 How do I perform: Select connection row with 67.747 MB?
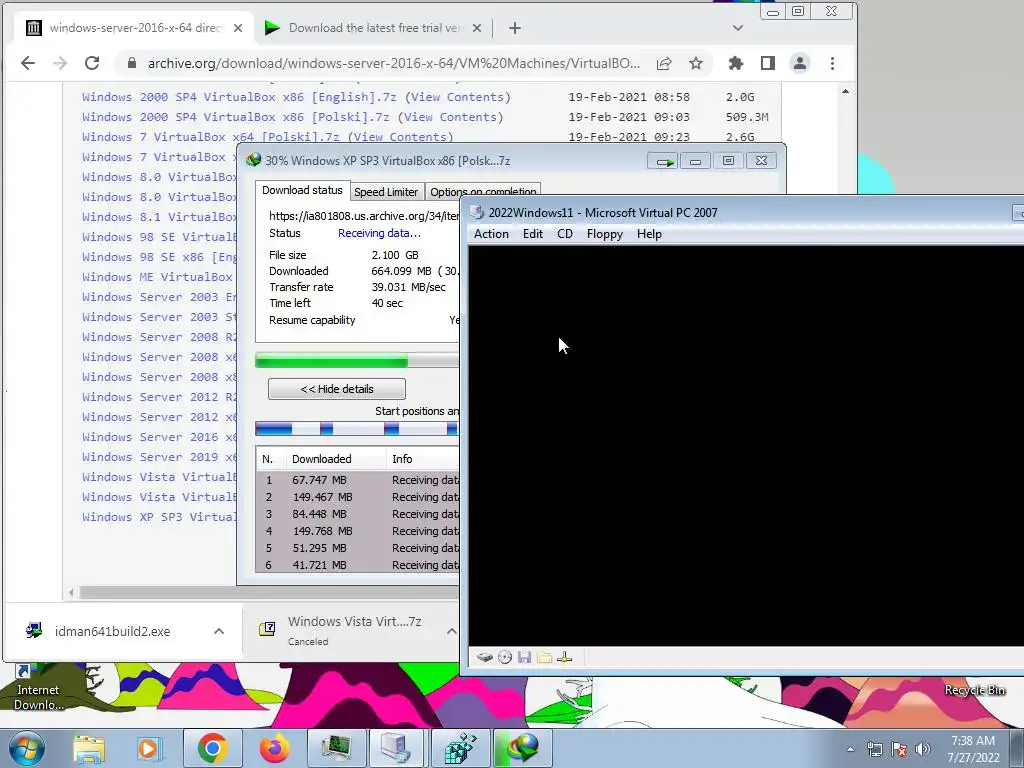click(358, 480)
